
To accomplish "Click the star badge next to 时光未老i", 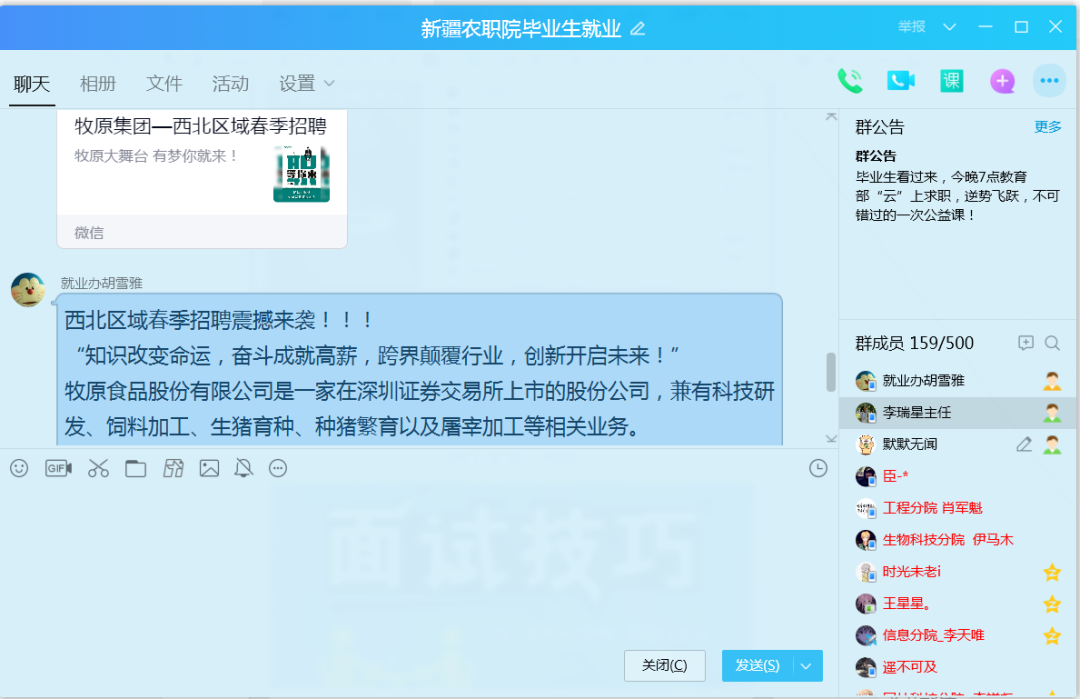I will tap(1052, 572).
